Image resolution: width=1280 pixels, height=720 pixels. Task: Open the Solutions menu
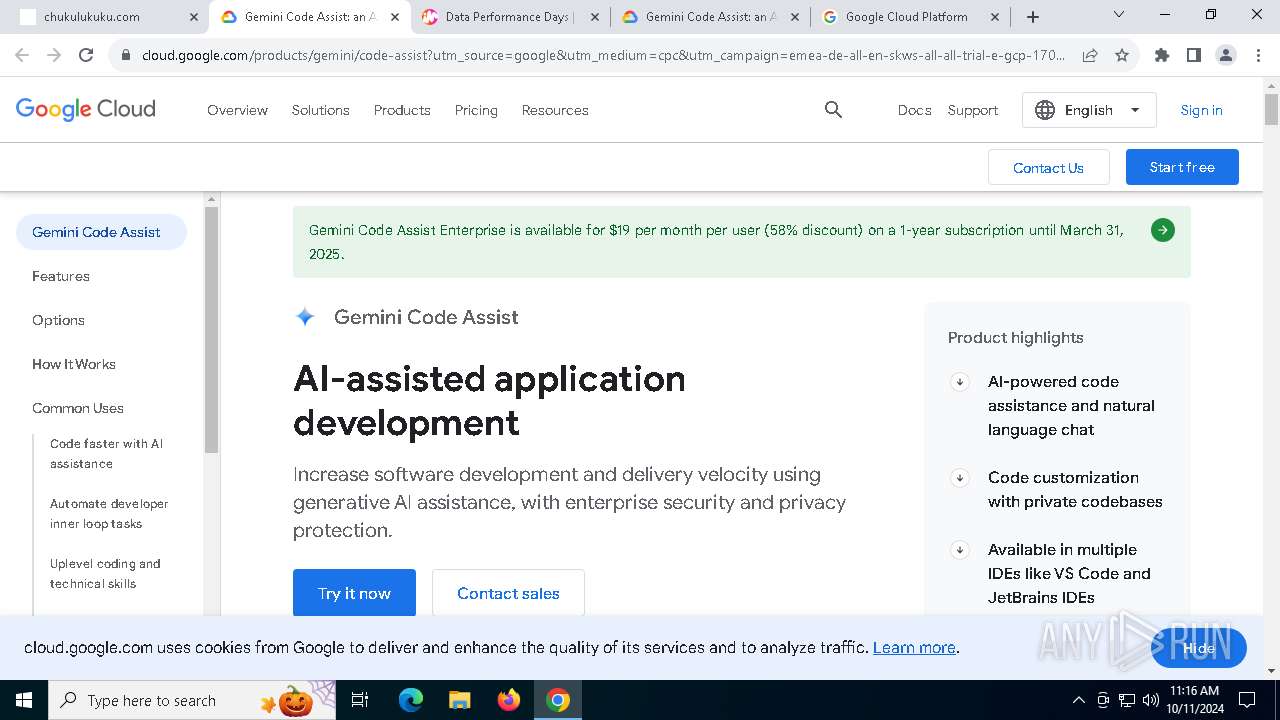(320, 110)
